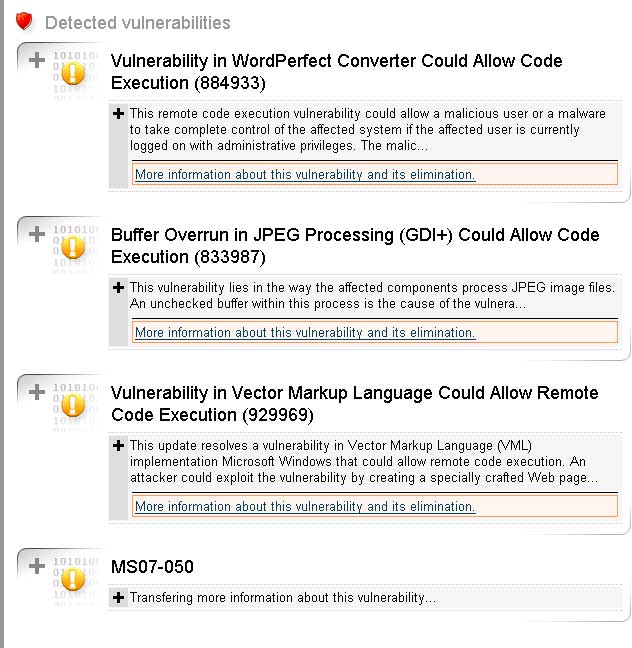The width and height of the screenshot is (632, 648).
Task: Click the red shield icon beside Detected vulnerabilities
Action: 24,21
